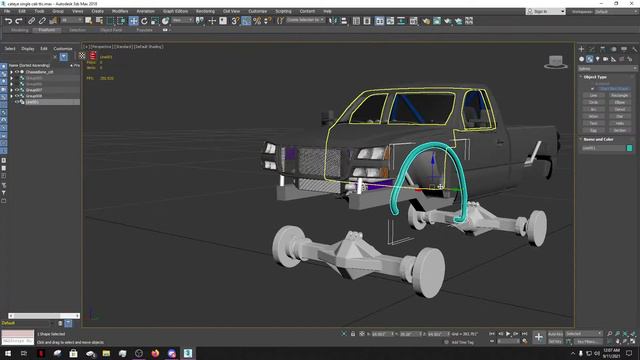
Task: Select the Shapes category icon in Create panel
Action: pos(589,59)
